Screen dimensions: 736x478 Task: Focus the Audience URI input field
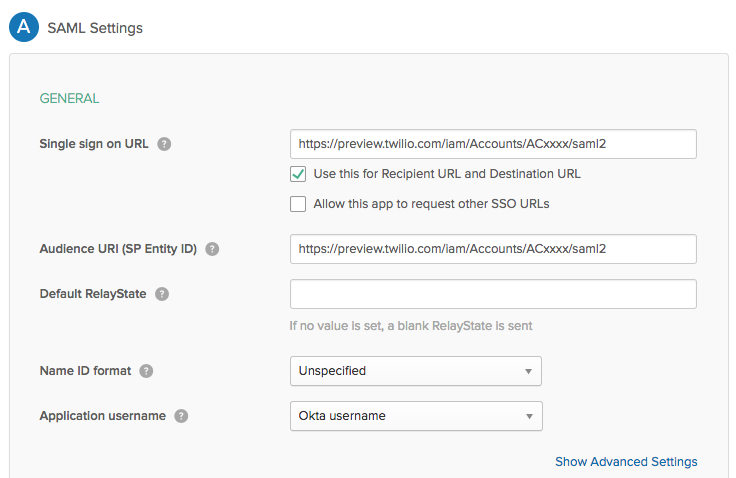[493, 249]
